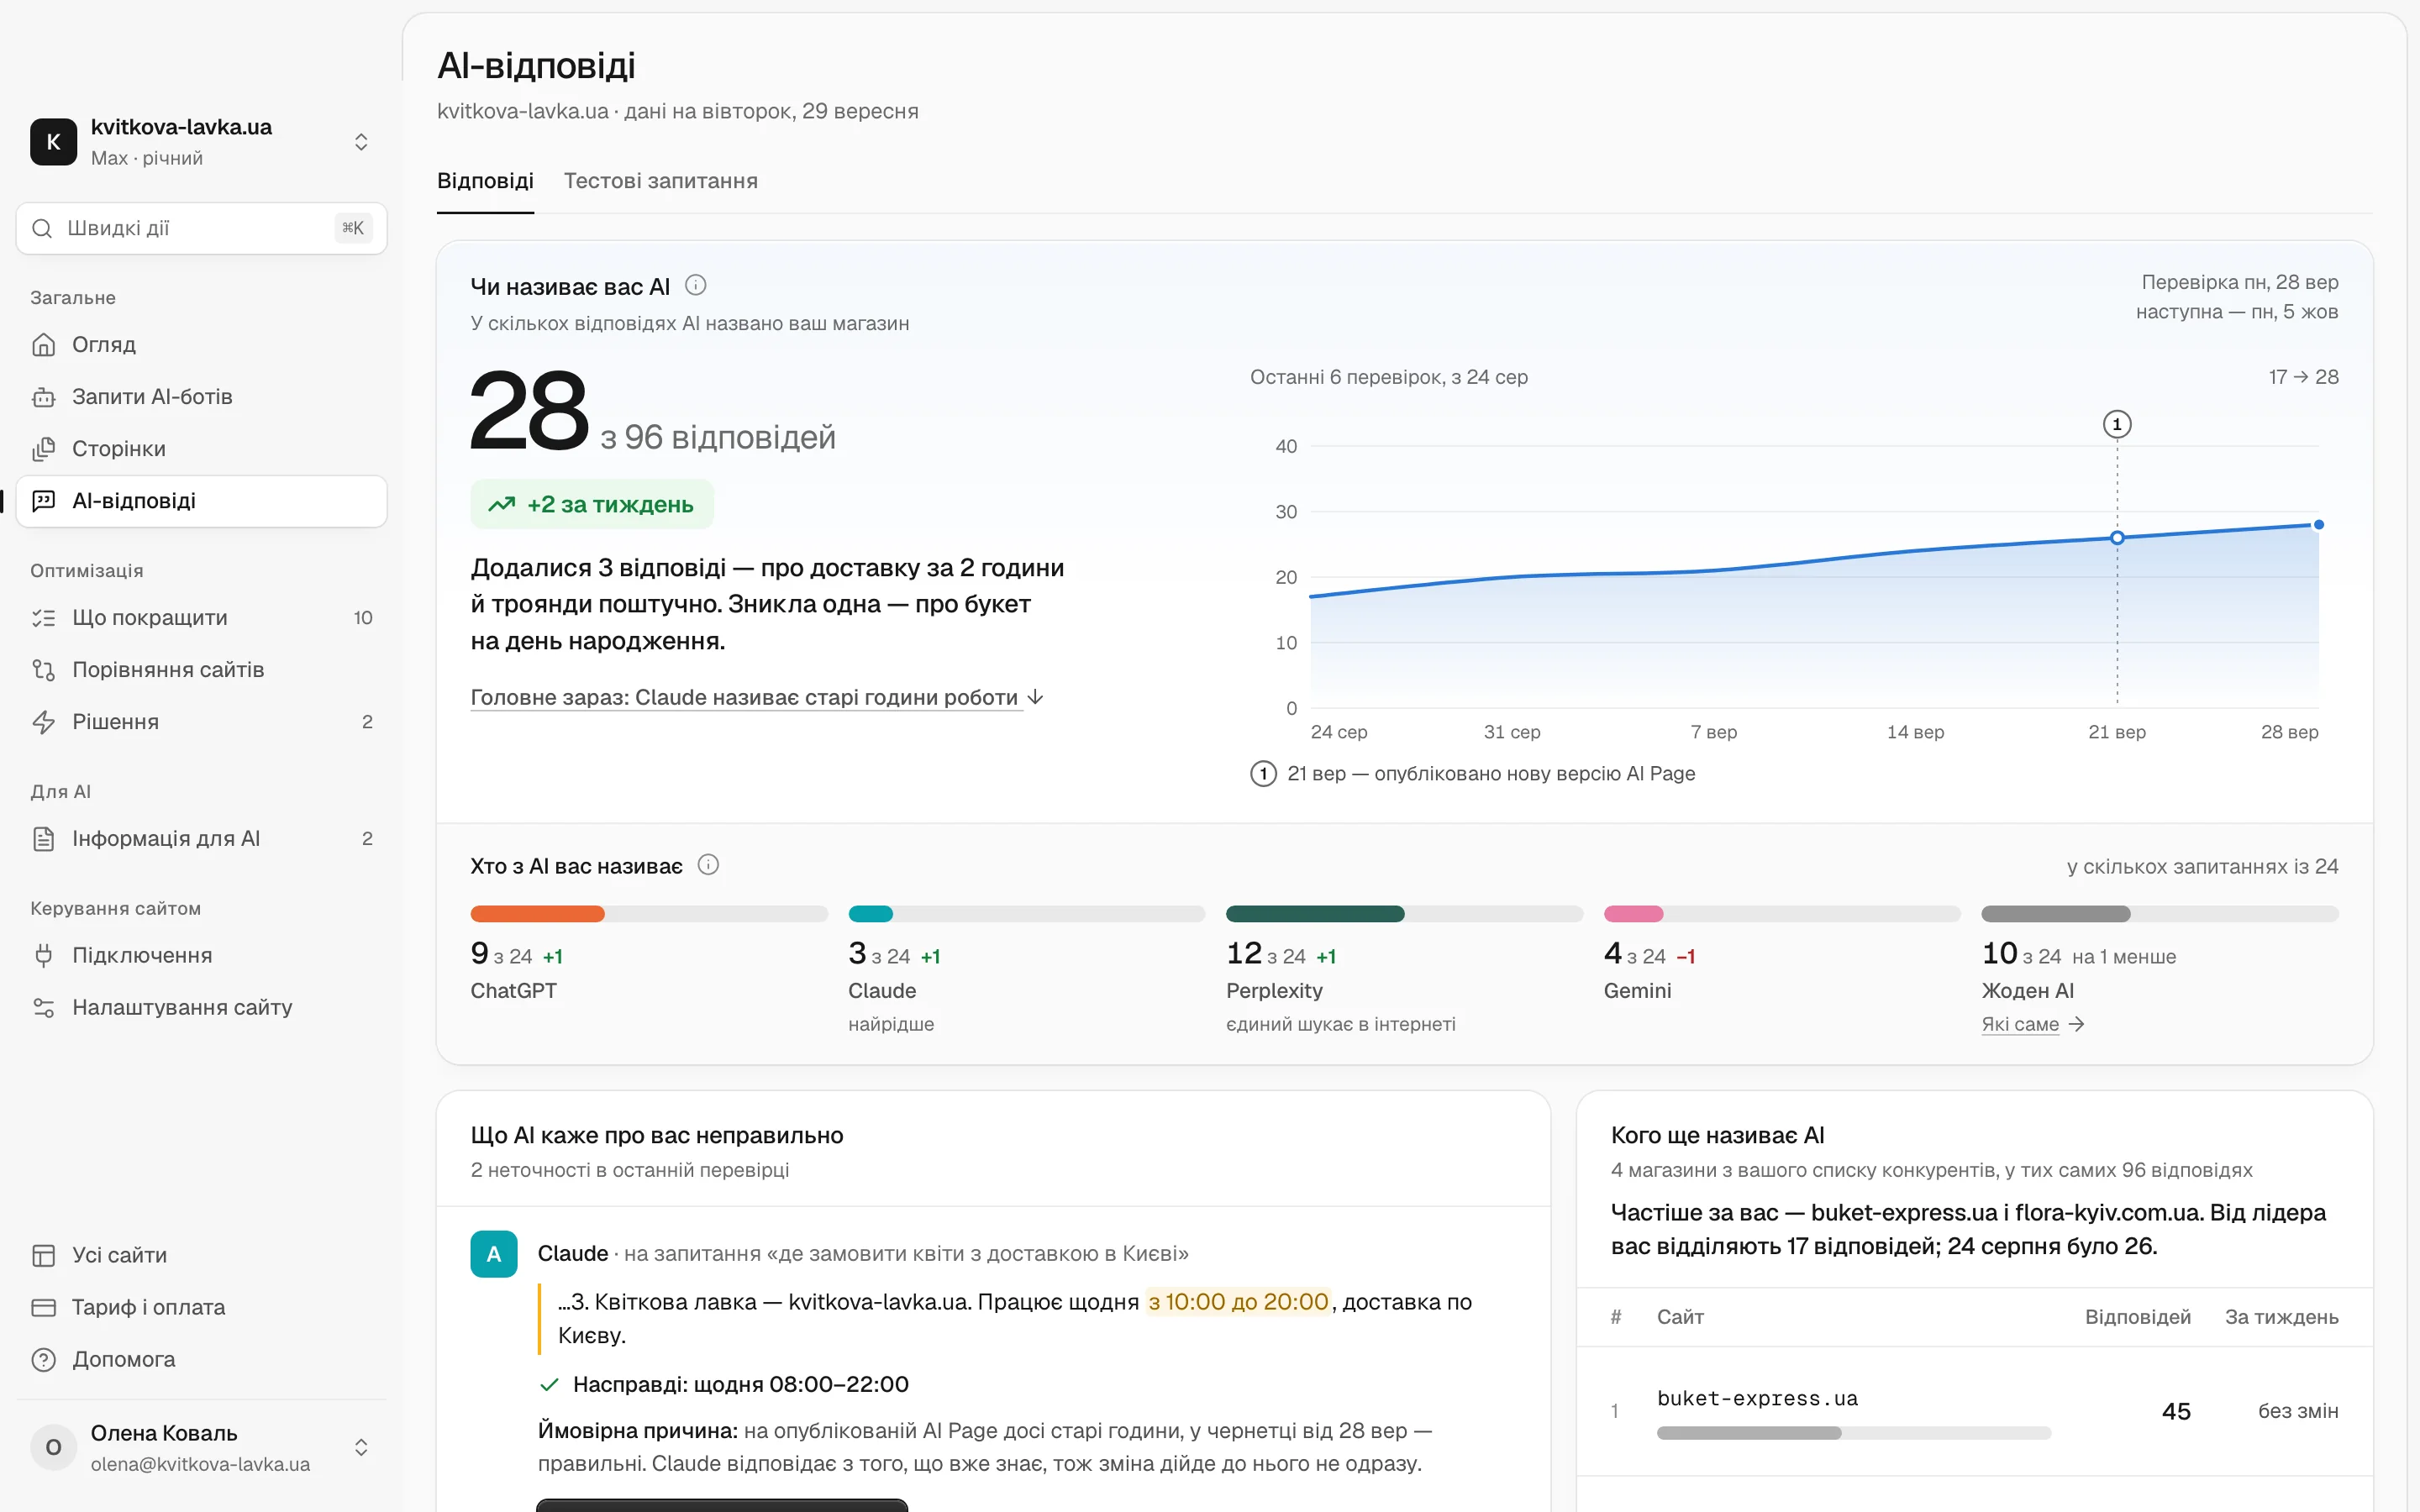
Task: Click chart annotation marker 1 at 21 вер
Action: (2117, 424)
